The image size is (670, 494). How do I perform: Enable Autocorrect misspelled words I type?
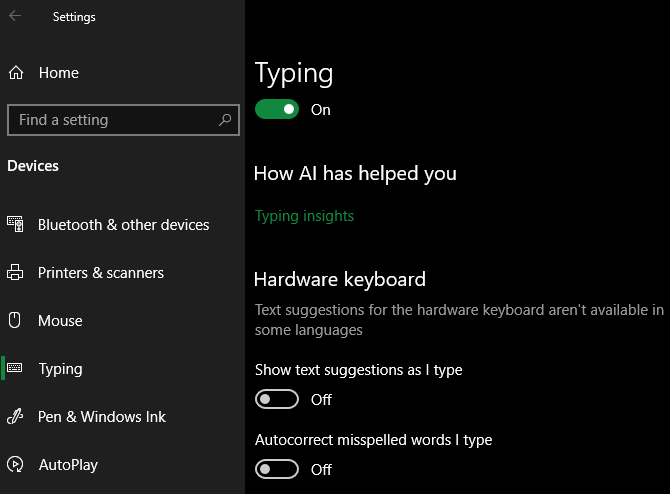click(x=277, y=470)
